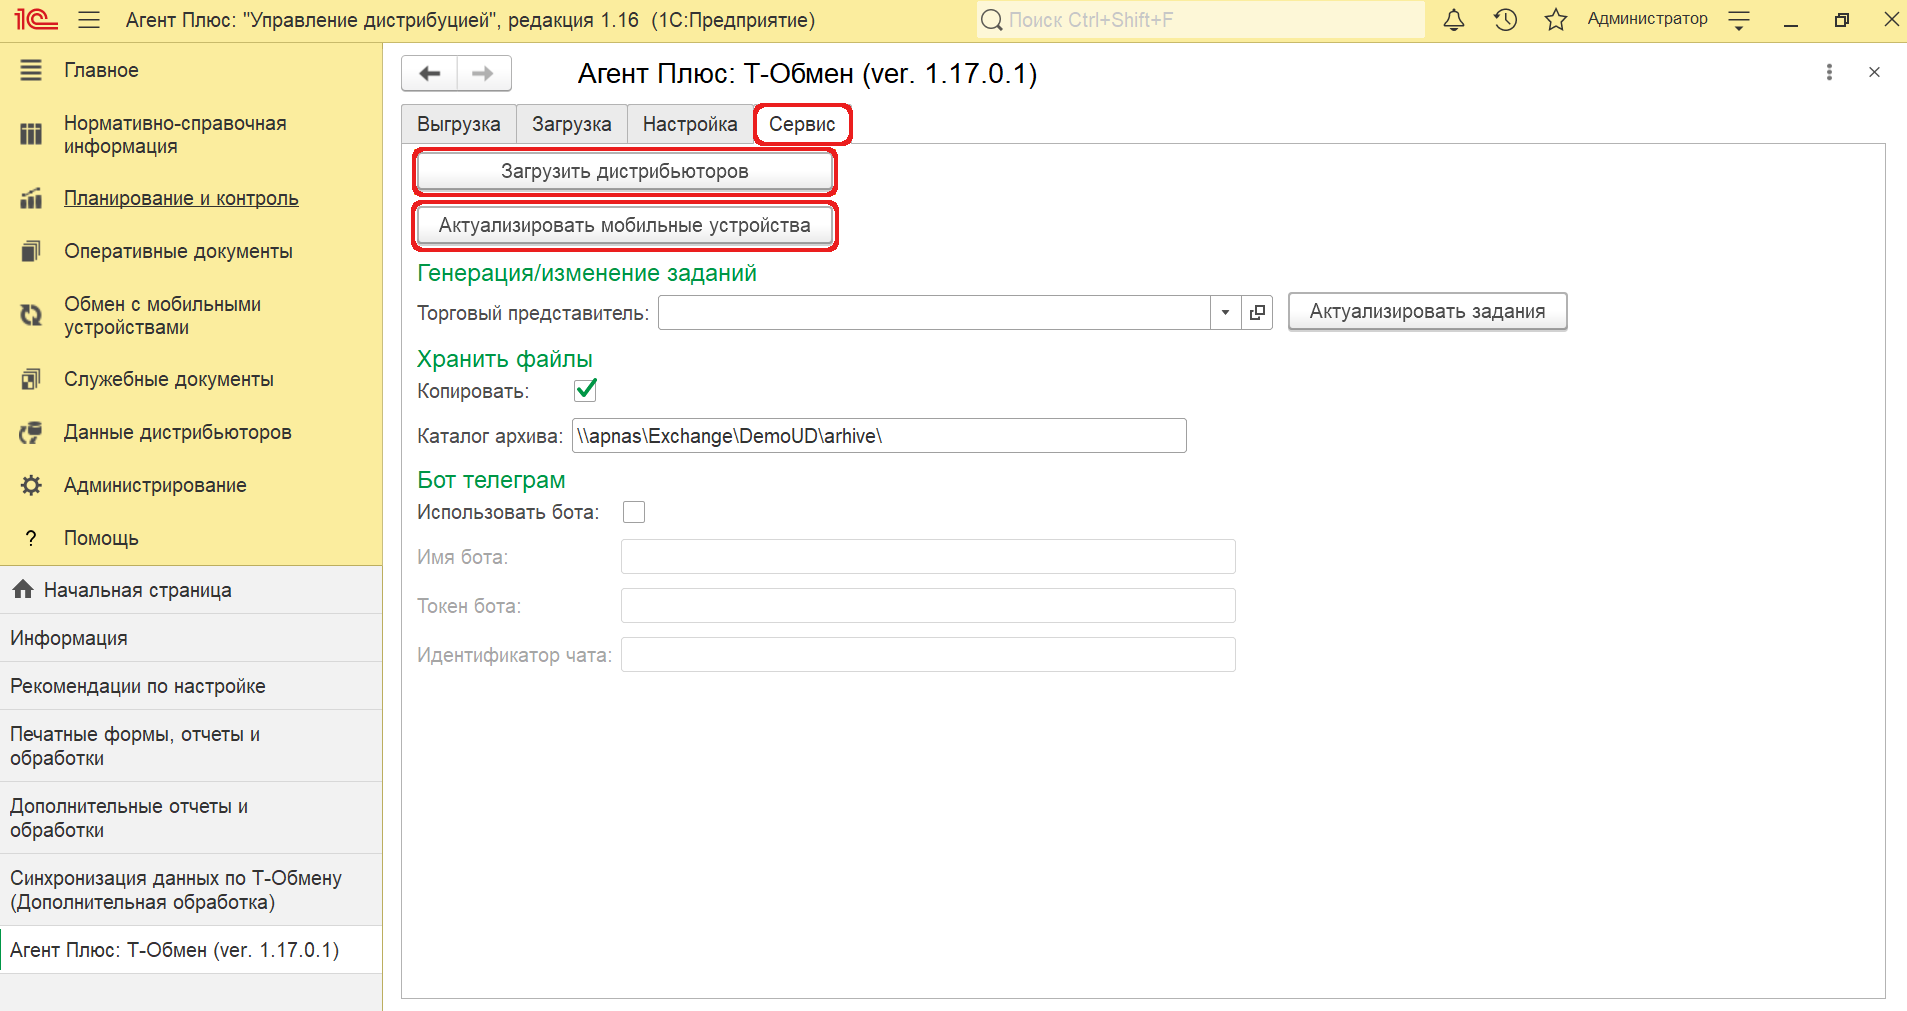Select the Сервис tab
Viewport: 1907px width, 1011px height.
coord(802,124)
